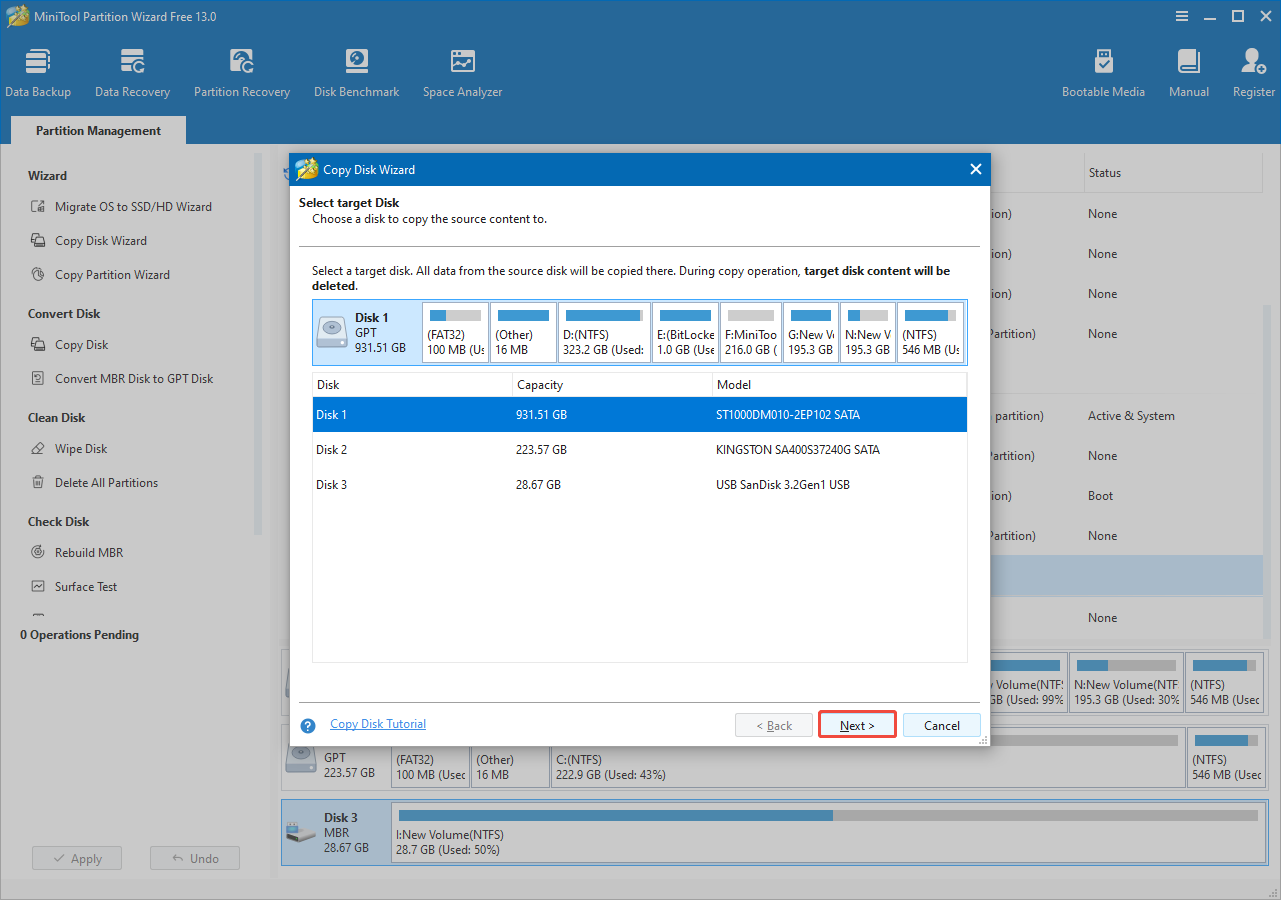Image resolution: width=1281 pixels, height=900 pixels.
Task: Run Disk Benchmark
Action: pyautogui.click(x=356, y=70)
